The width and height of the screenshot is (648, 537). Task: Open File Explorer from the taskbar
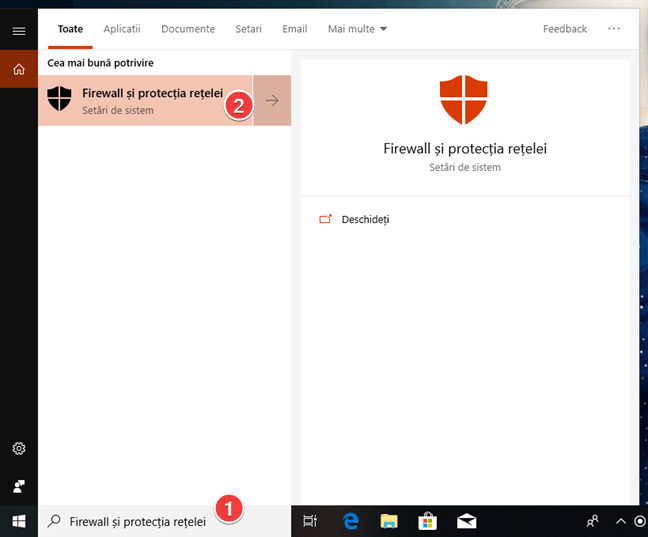(389, 521)
